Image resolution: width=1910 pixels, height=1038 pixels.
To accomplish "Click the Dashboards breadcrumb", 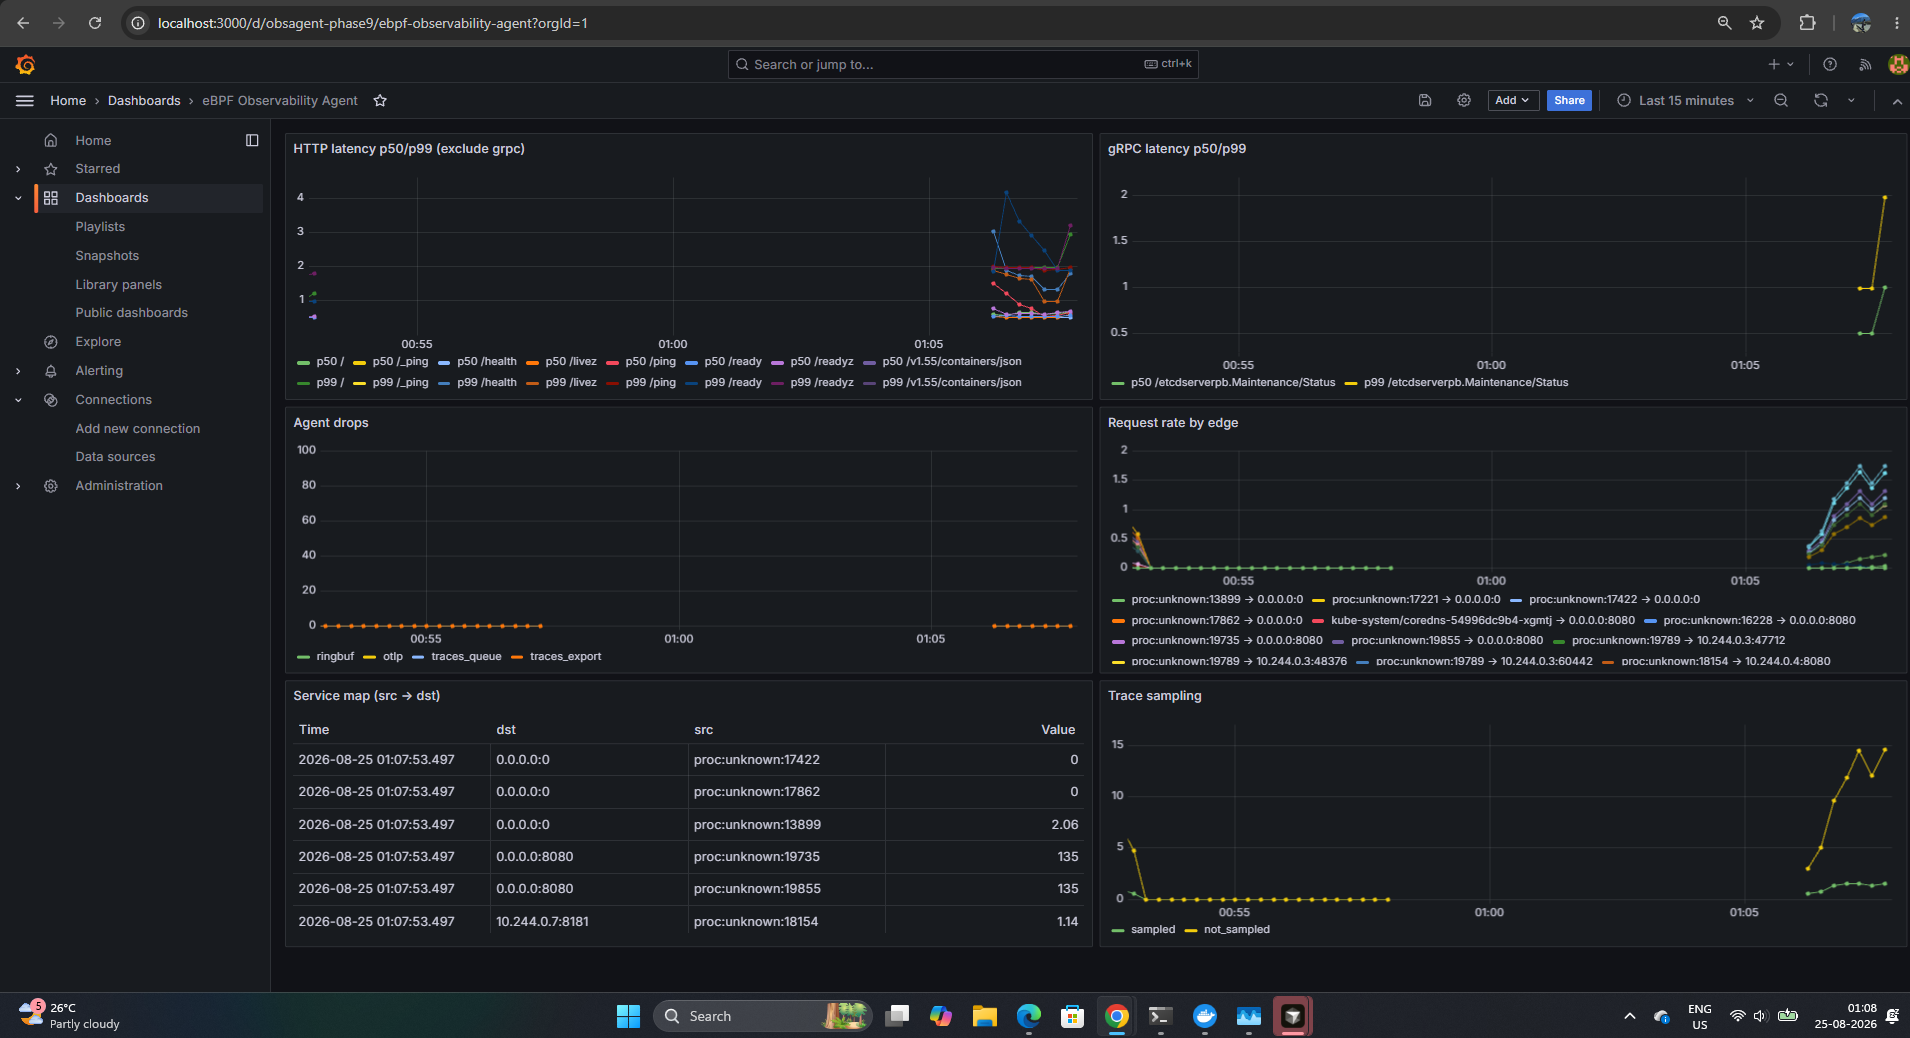I will pyautogui.click(x=144, y=101).
